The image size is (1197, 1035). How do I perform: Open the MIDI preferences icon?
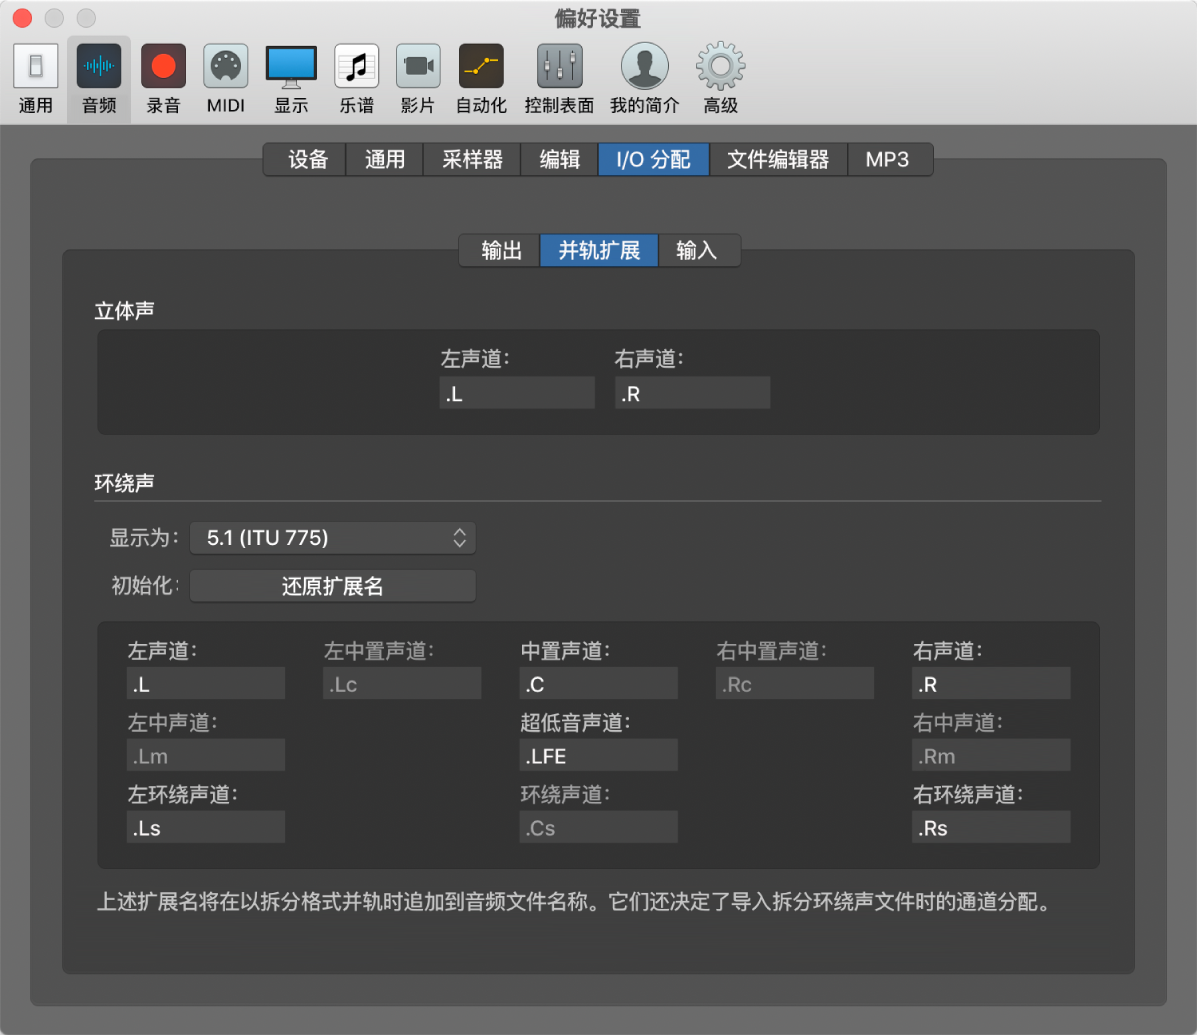tap(225, 77)
